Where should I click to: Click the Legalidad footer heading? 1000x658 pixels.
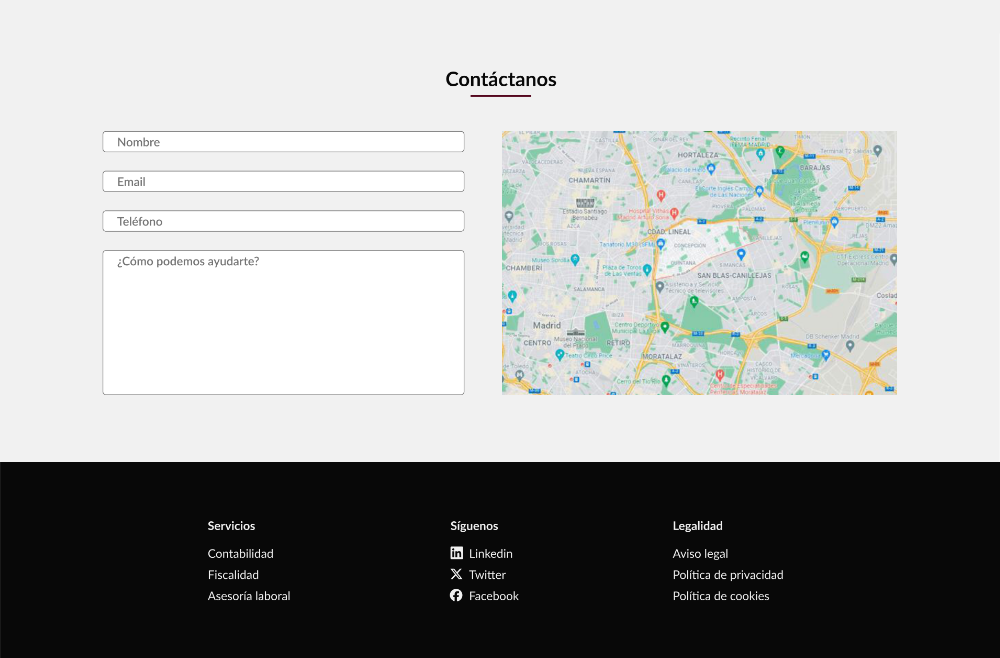[x=698, y=525]
